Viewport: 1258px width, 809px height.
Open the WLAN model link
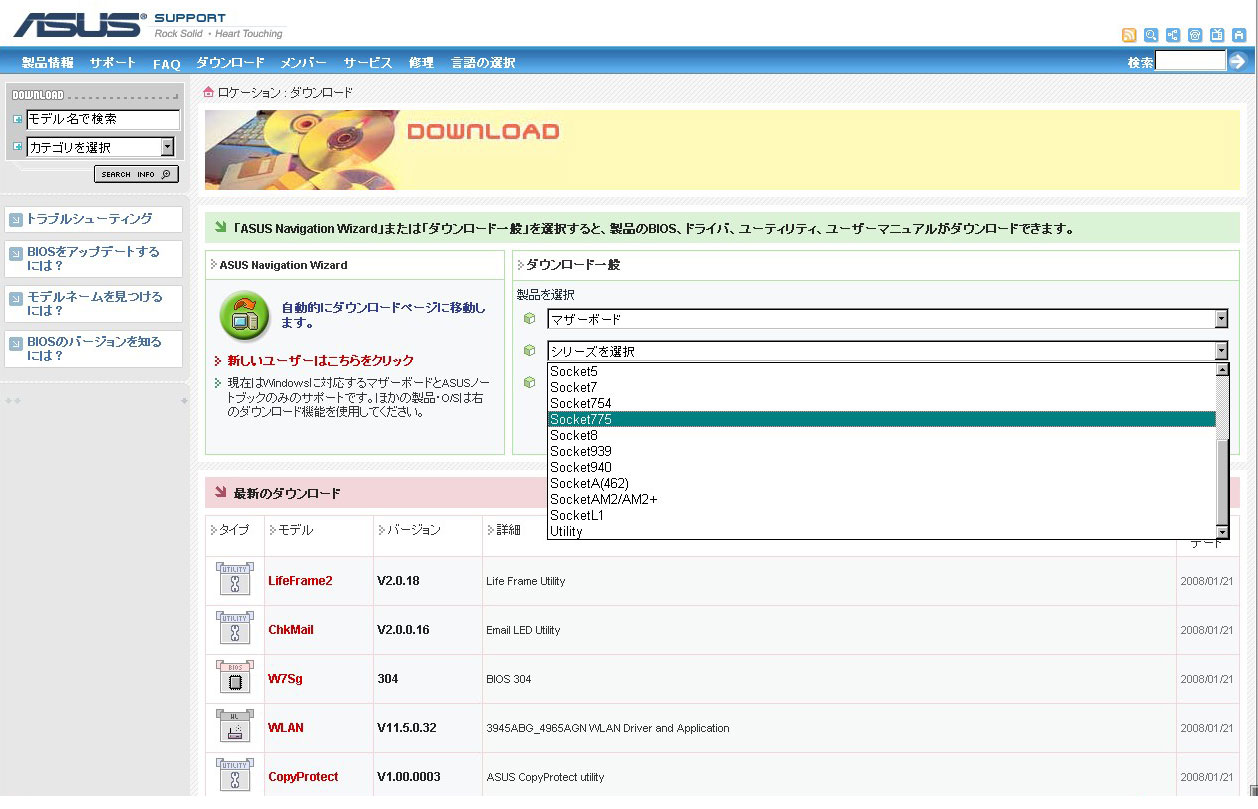point(286,728)
